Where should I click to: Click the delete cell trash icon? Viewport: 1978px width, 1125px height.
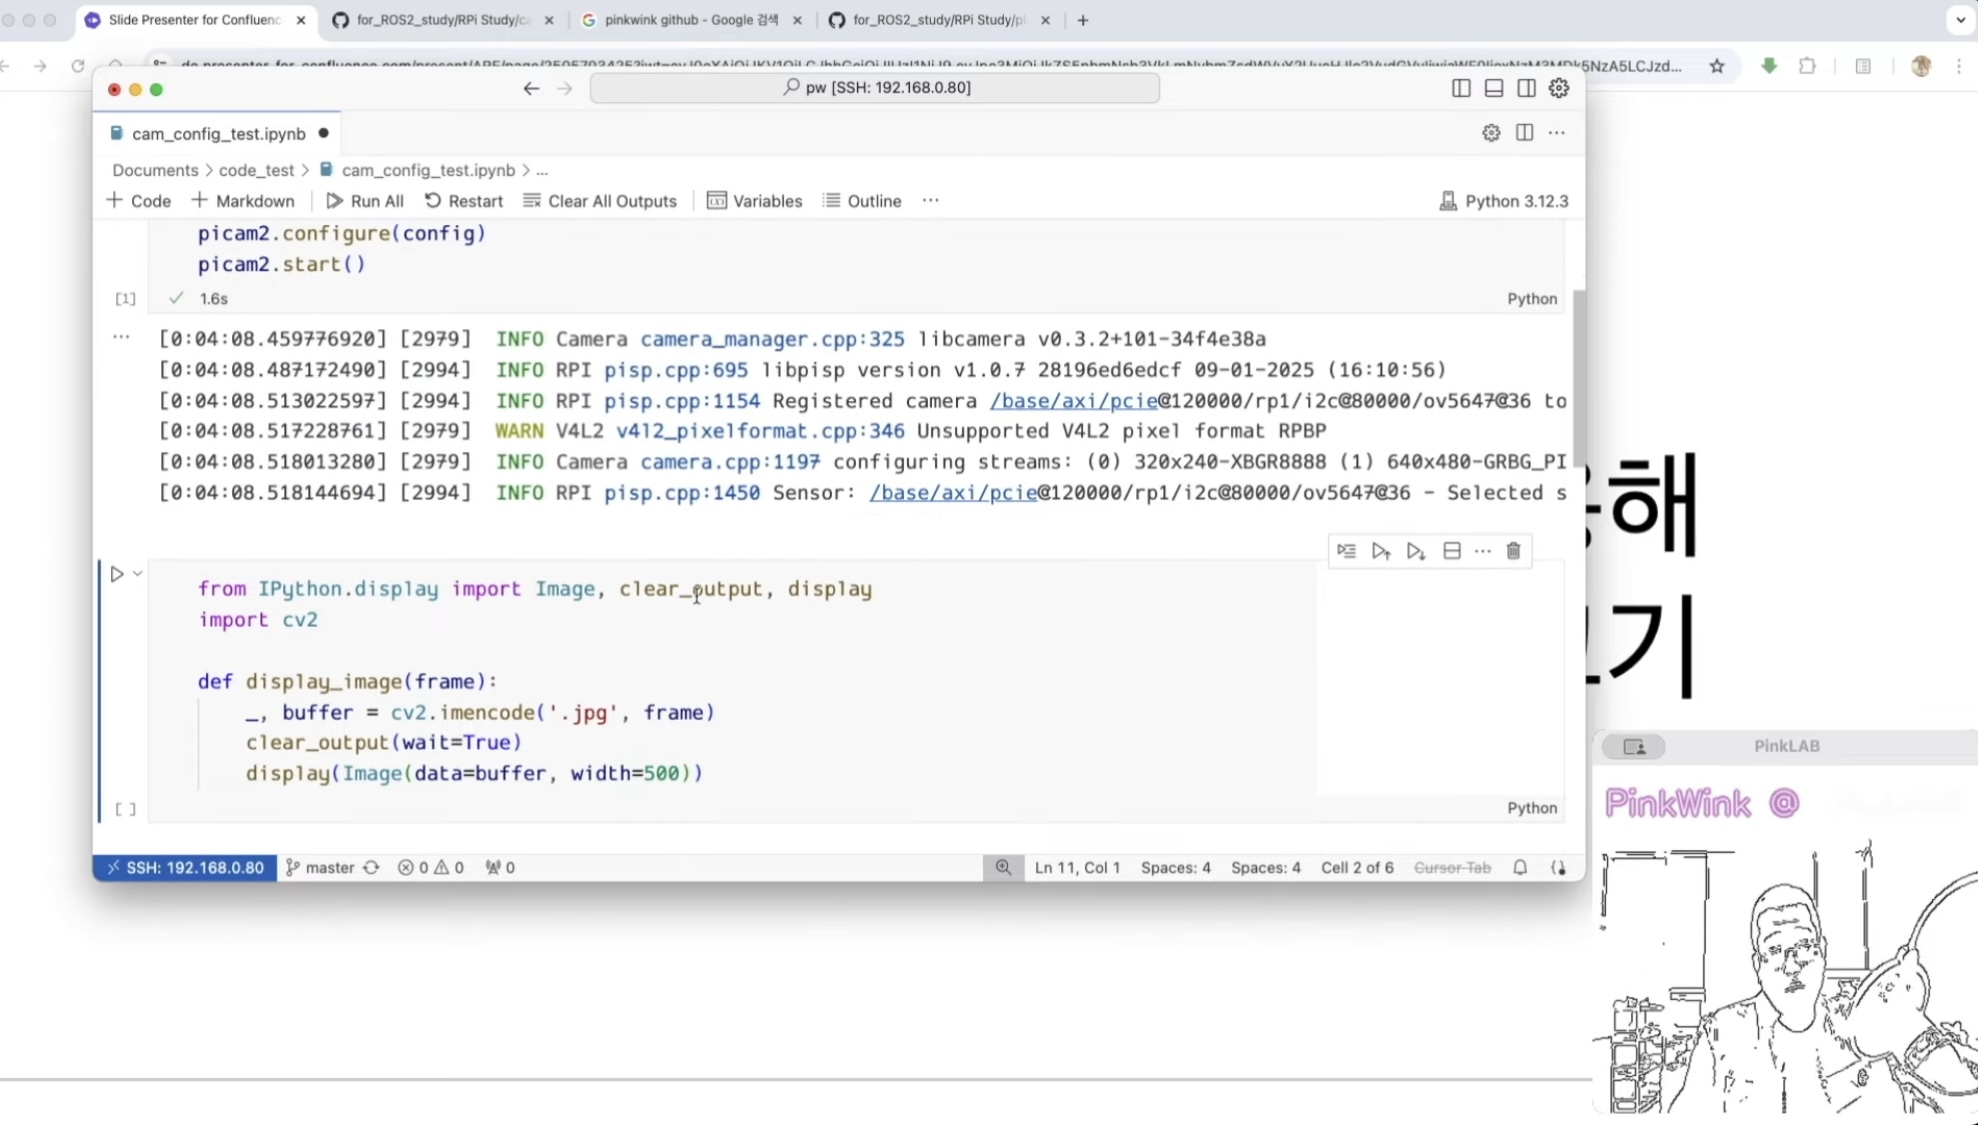tap(1513, 551)
